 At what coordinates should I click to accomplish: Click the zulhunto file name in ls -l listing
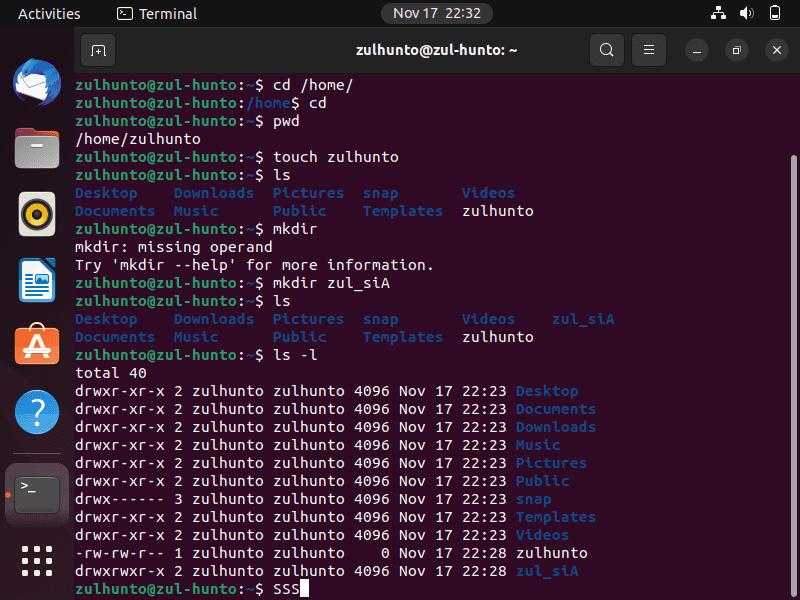pos(552,553)
